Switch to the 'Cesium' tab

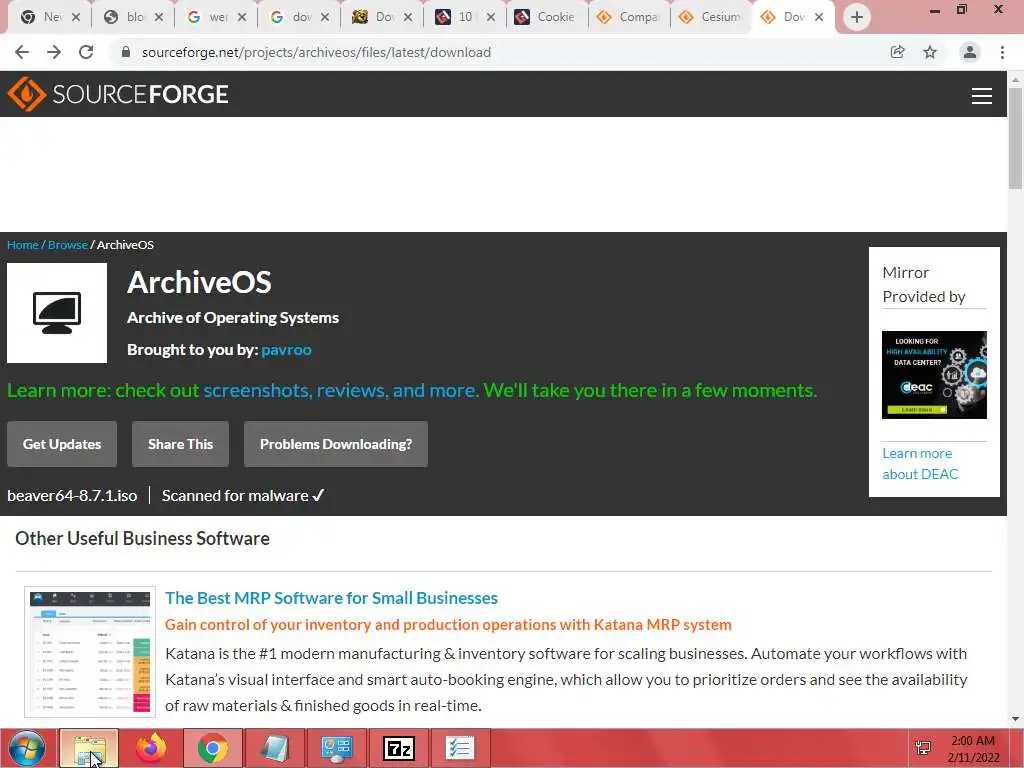[x=711, y=17]
